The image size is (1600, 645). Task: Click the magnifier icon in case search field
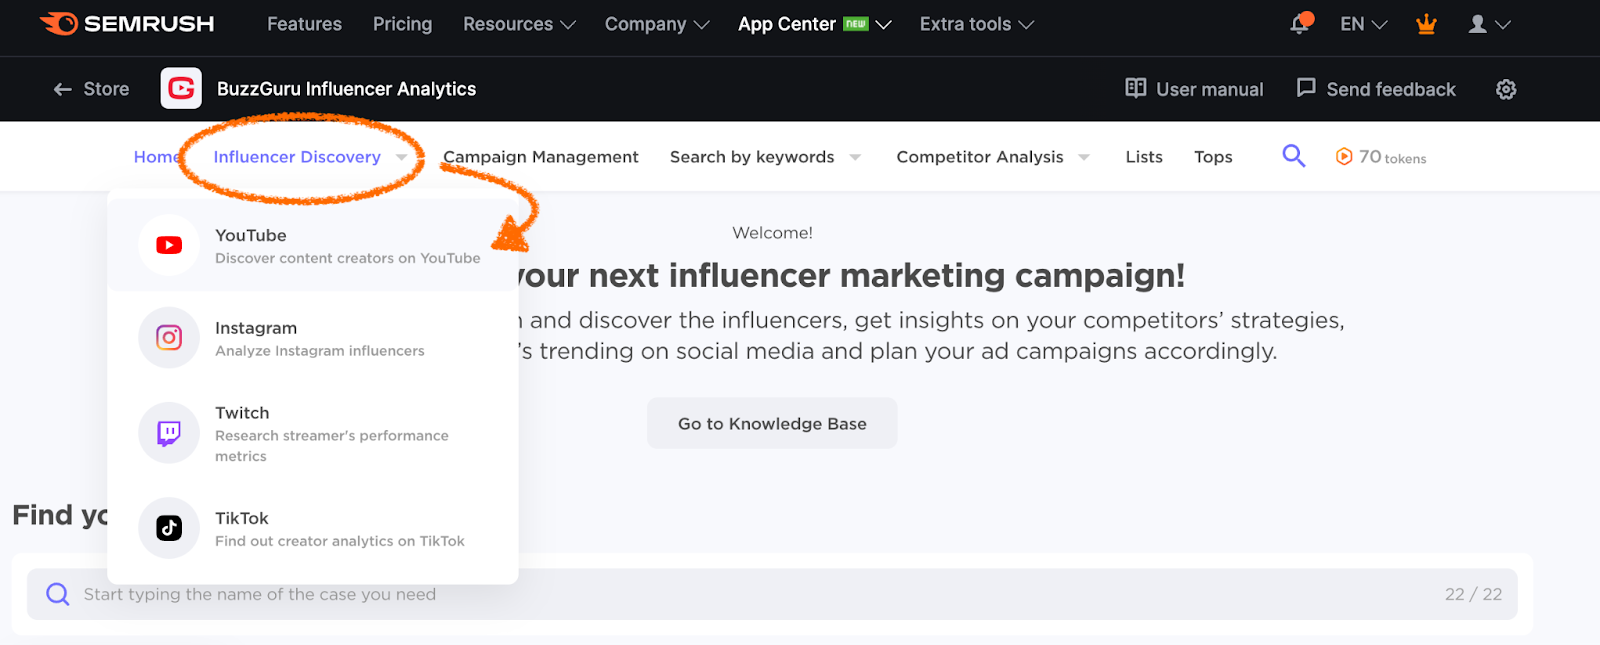click(x=58, y=594)
